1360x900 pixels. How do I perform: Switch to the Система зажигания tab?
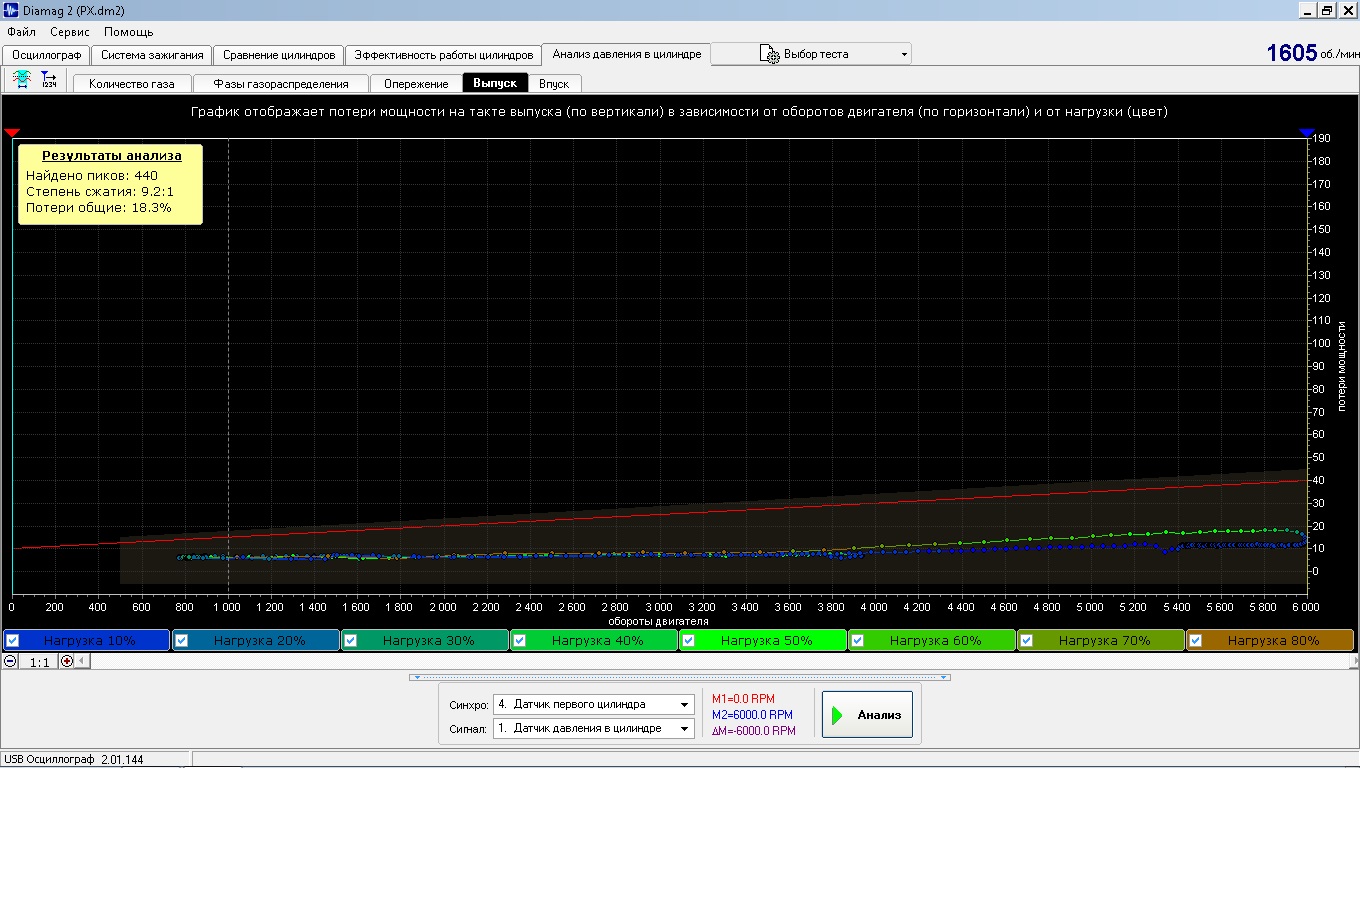point(152,55)
